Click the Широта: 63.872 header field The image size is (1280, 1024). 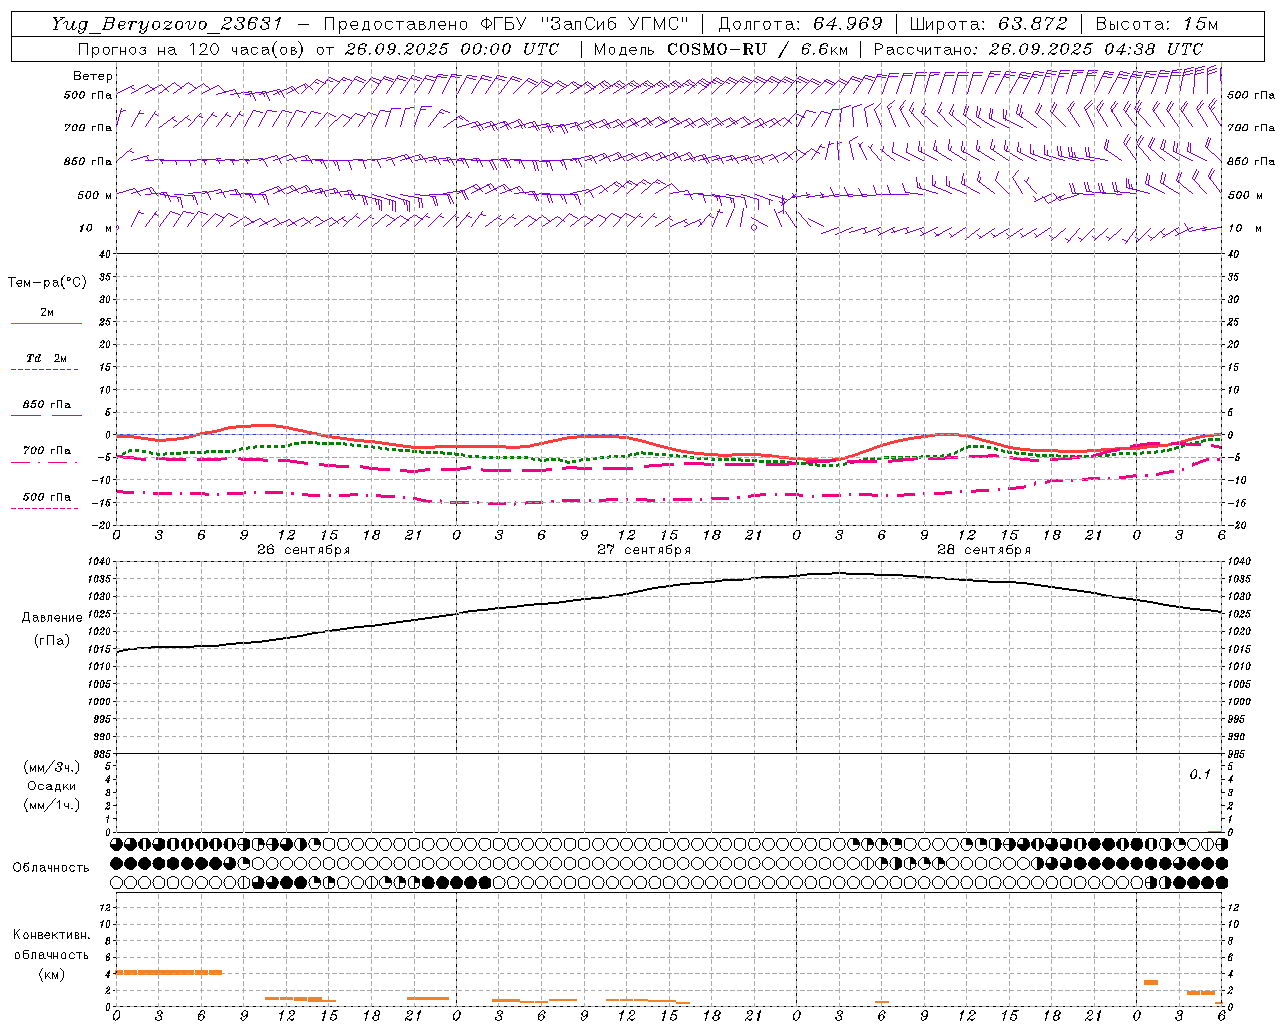[988, 24]
